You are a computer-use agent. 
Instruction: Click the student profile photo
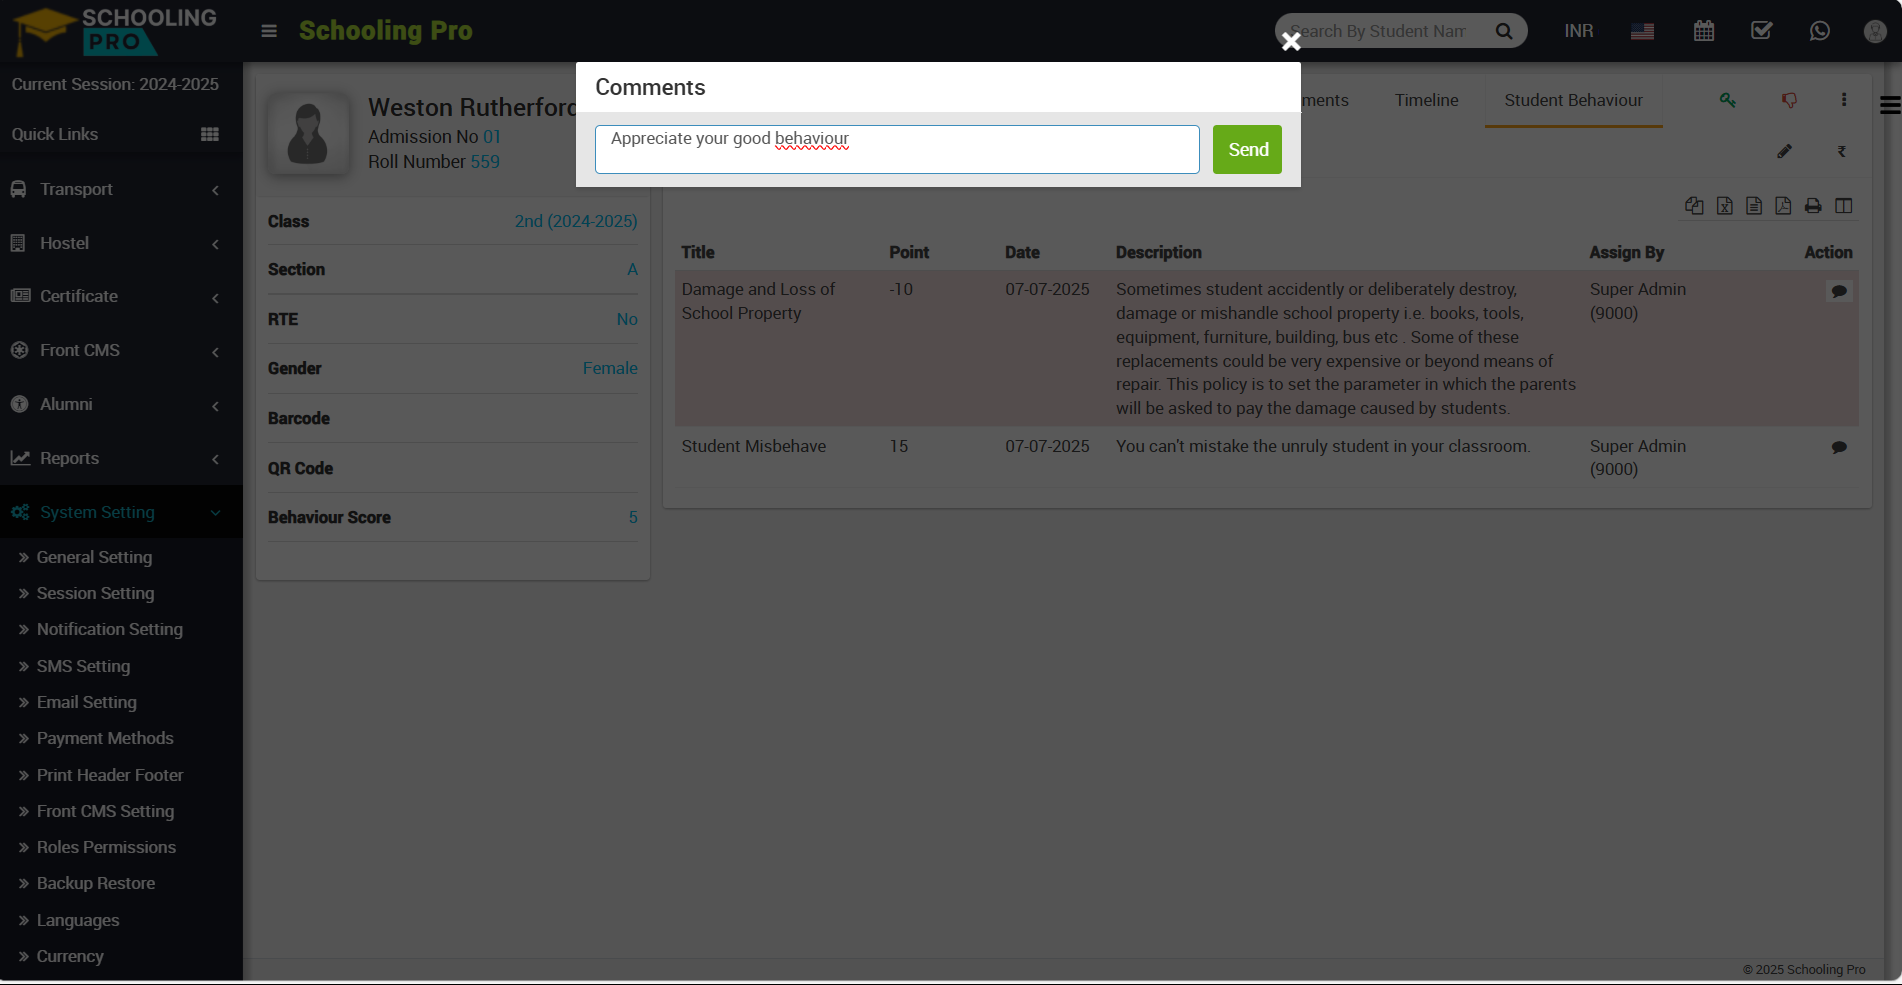[x=308, y=134]
